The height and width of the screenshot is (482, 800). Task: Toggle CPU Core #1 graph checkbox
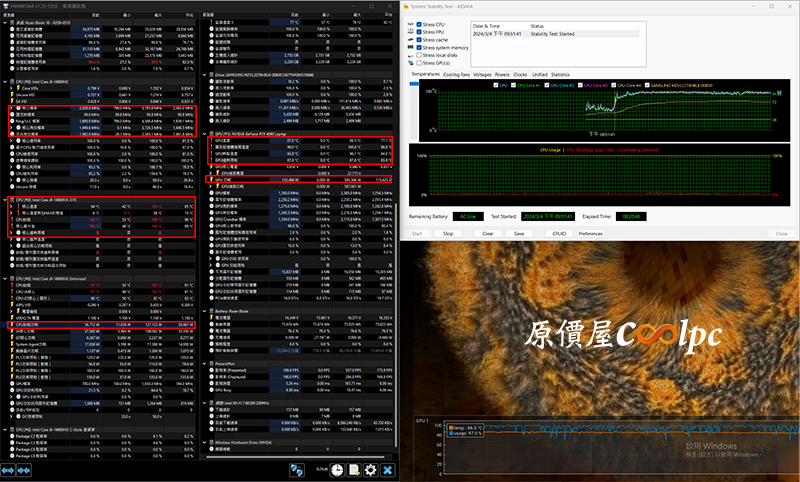point(514,85)
